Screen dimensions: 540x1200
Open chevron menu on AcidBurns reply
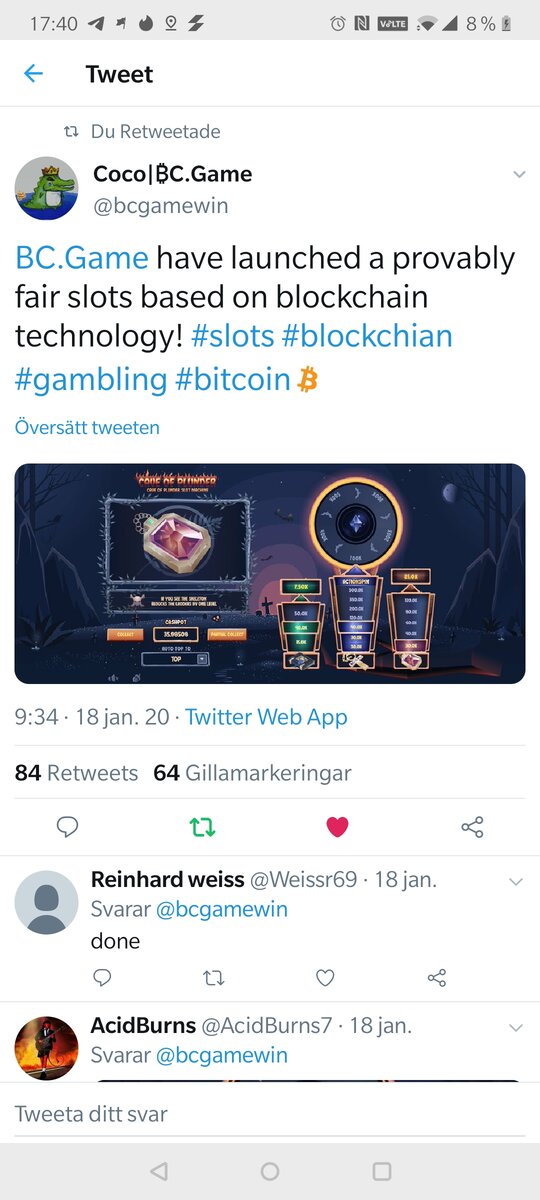click(x=516, y=1027)
